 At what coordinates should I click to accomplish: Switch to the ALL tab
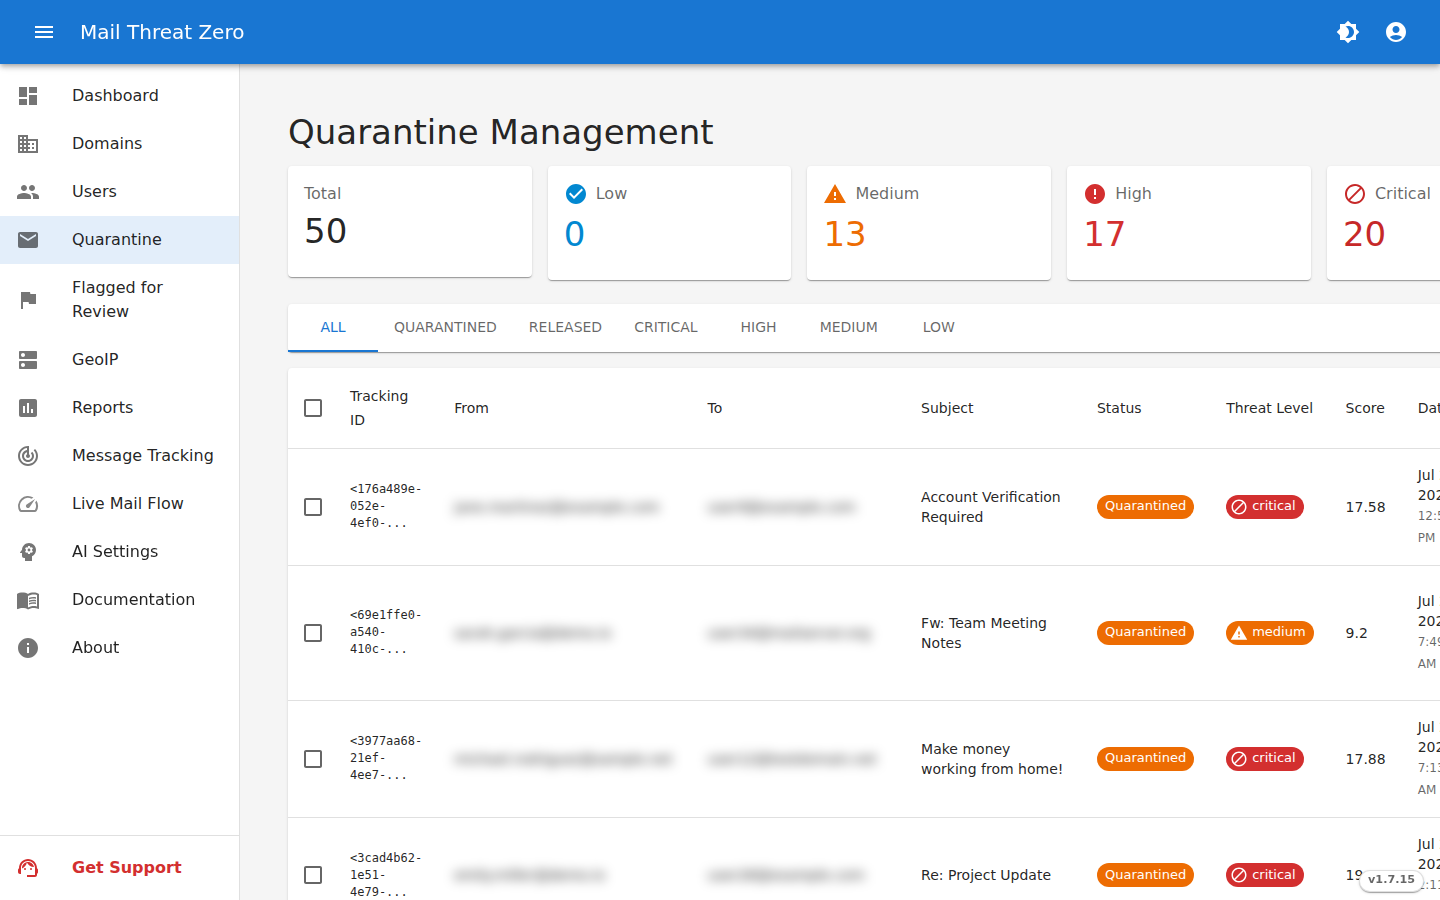click(333, 328)
